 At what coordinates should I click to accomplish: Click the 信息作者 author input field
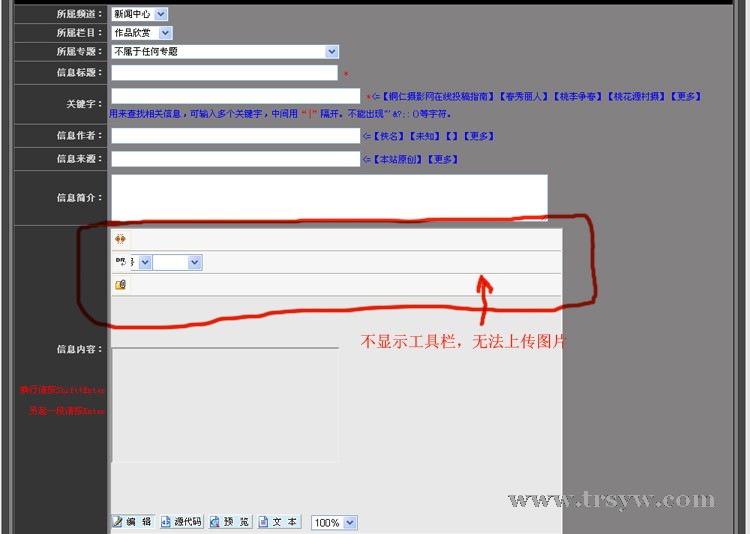[235, 136]
